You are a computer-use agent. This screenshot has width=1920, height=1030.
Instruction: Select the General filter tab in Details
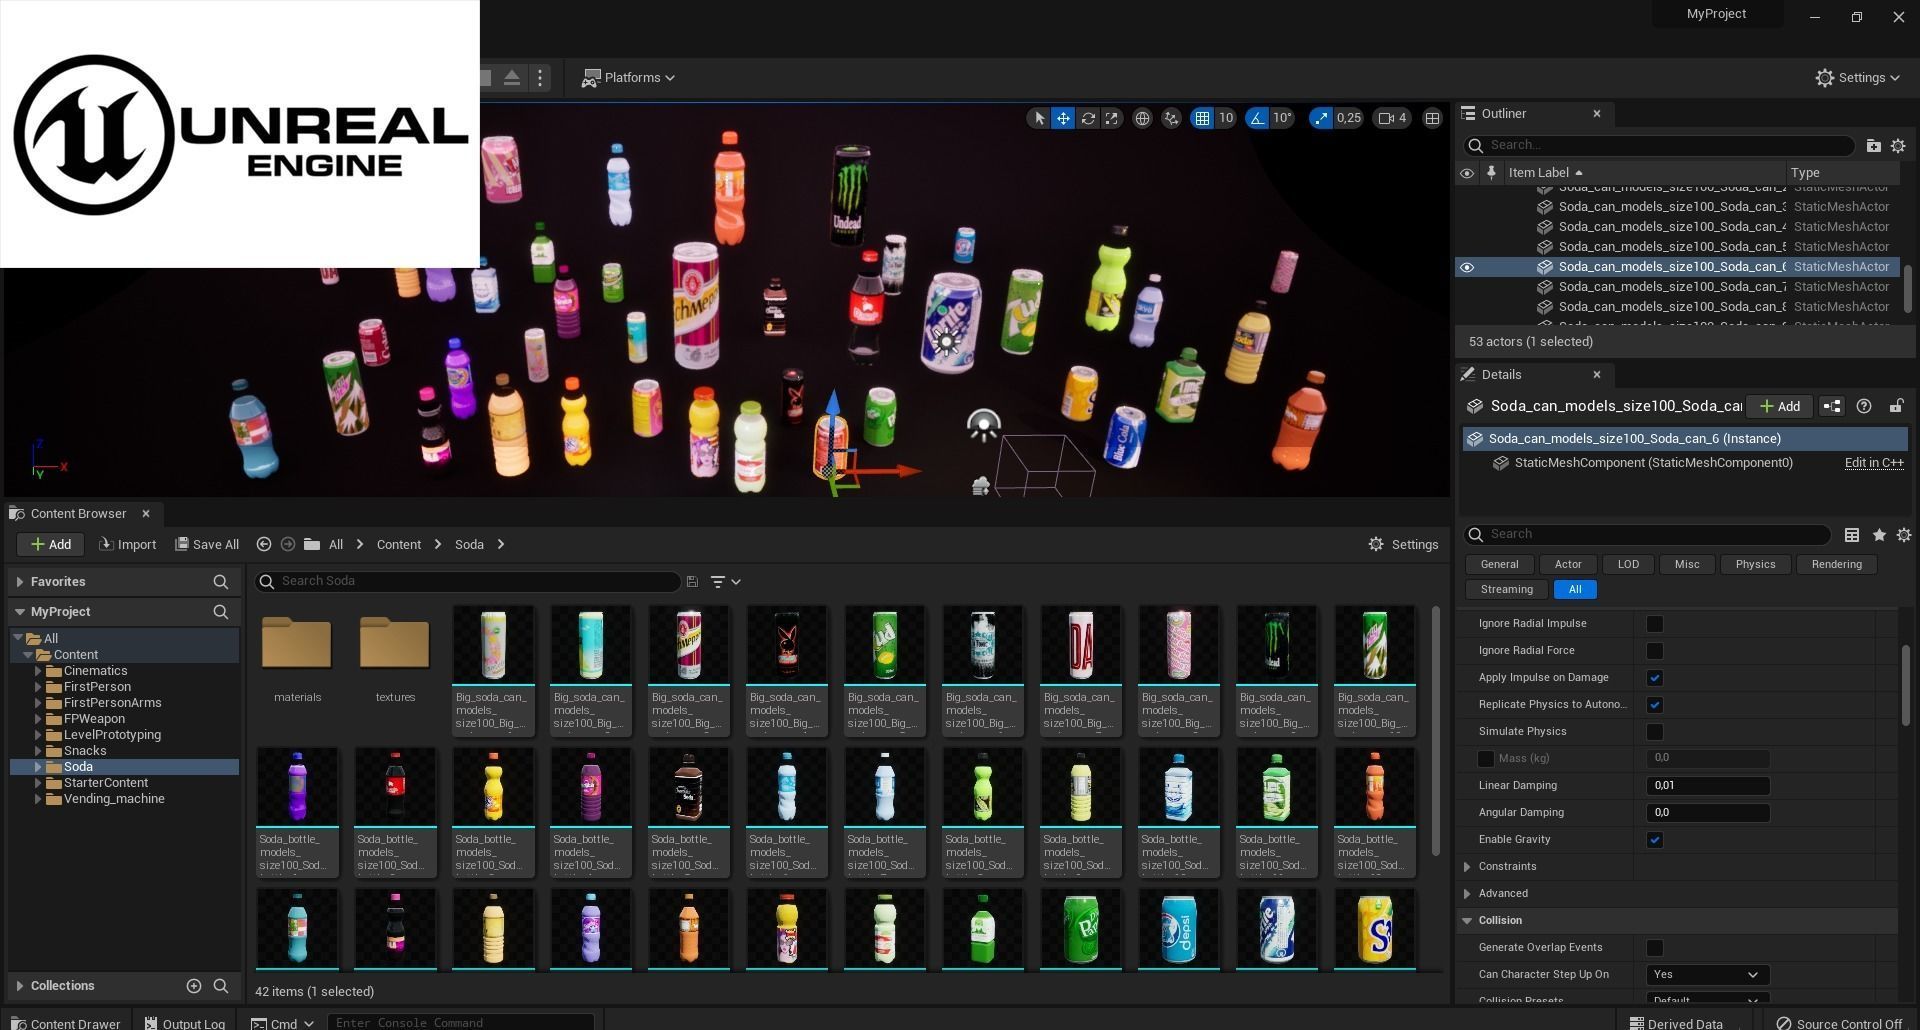1499,565
